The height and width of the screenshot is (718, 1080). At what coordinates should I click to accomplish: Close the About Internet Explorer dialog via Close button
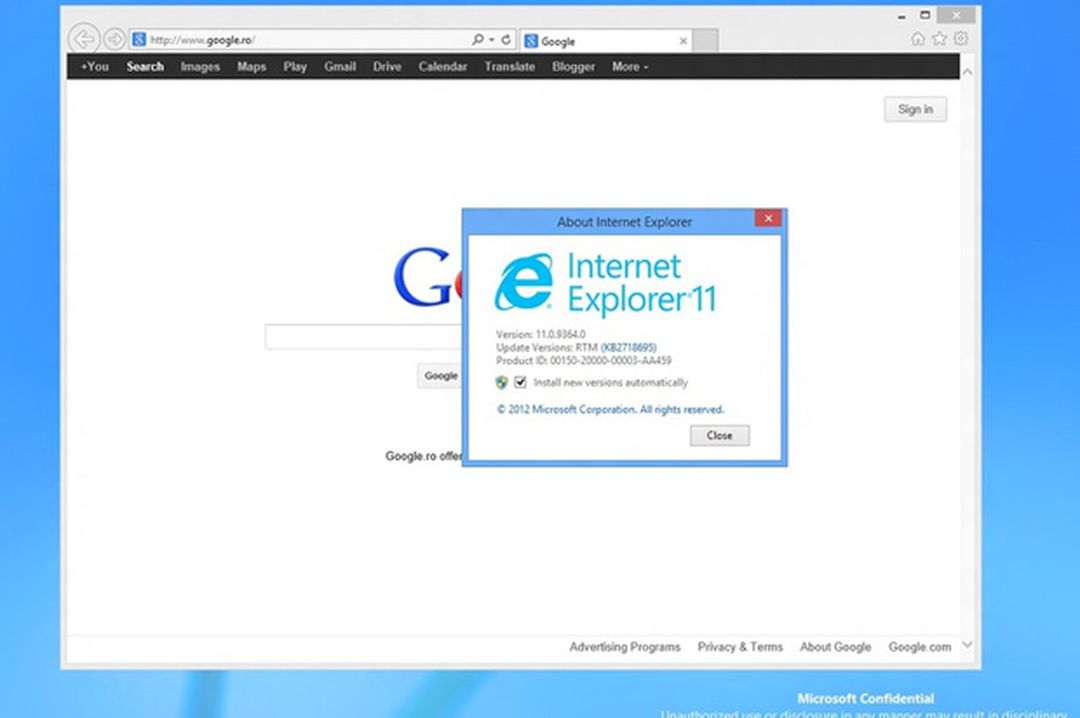(719, 435)
